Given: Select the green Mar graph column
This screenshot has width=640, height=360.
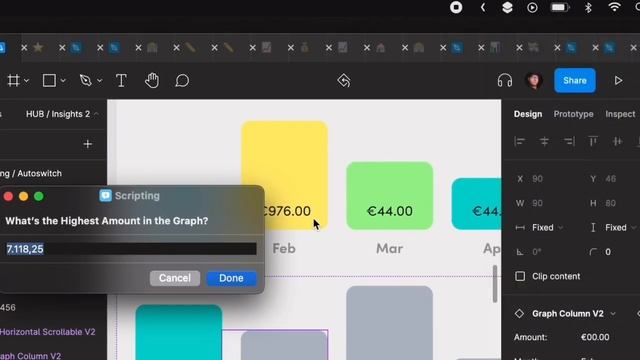Looking at the screenshot, I should coord(389,196).
